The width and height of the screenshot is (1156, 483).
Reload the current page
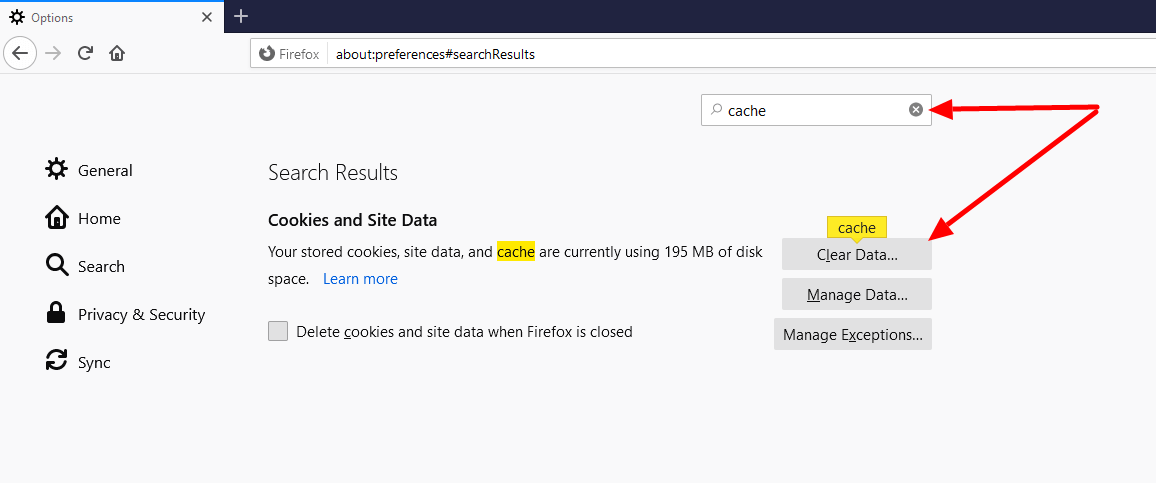pos(86,53)
